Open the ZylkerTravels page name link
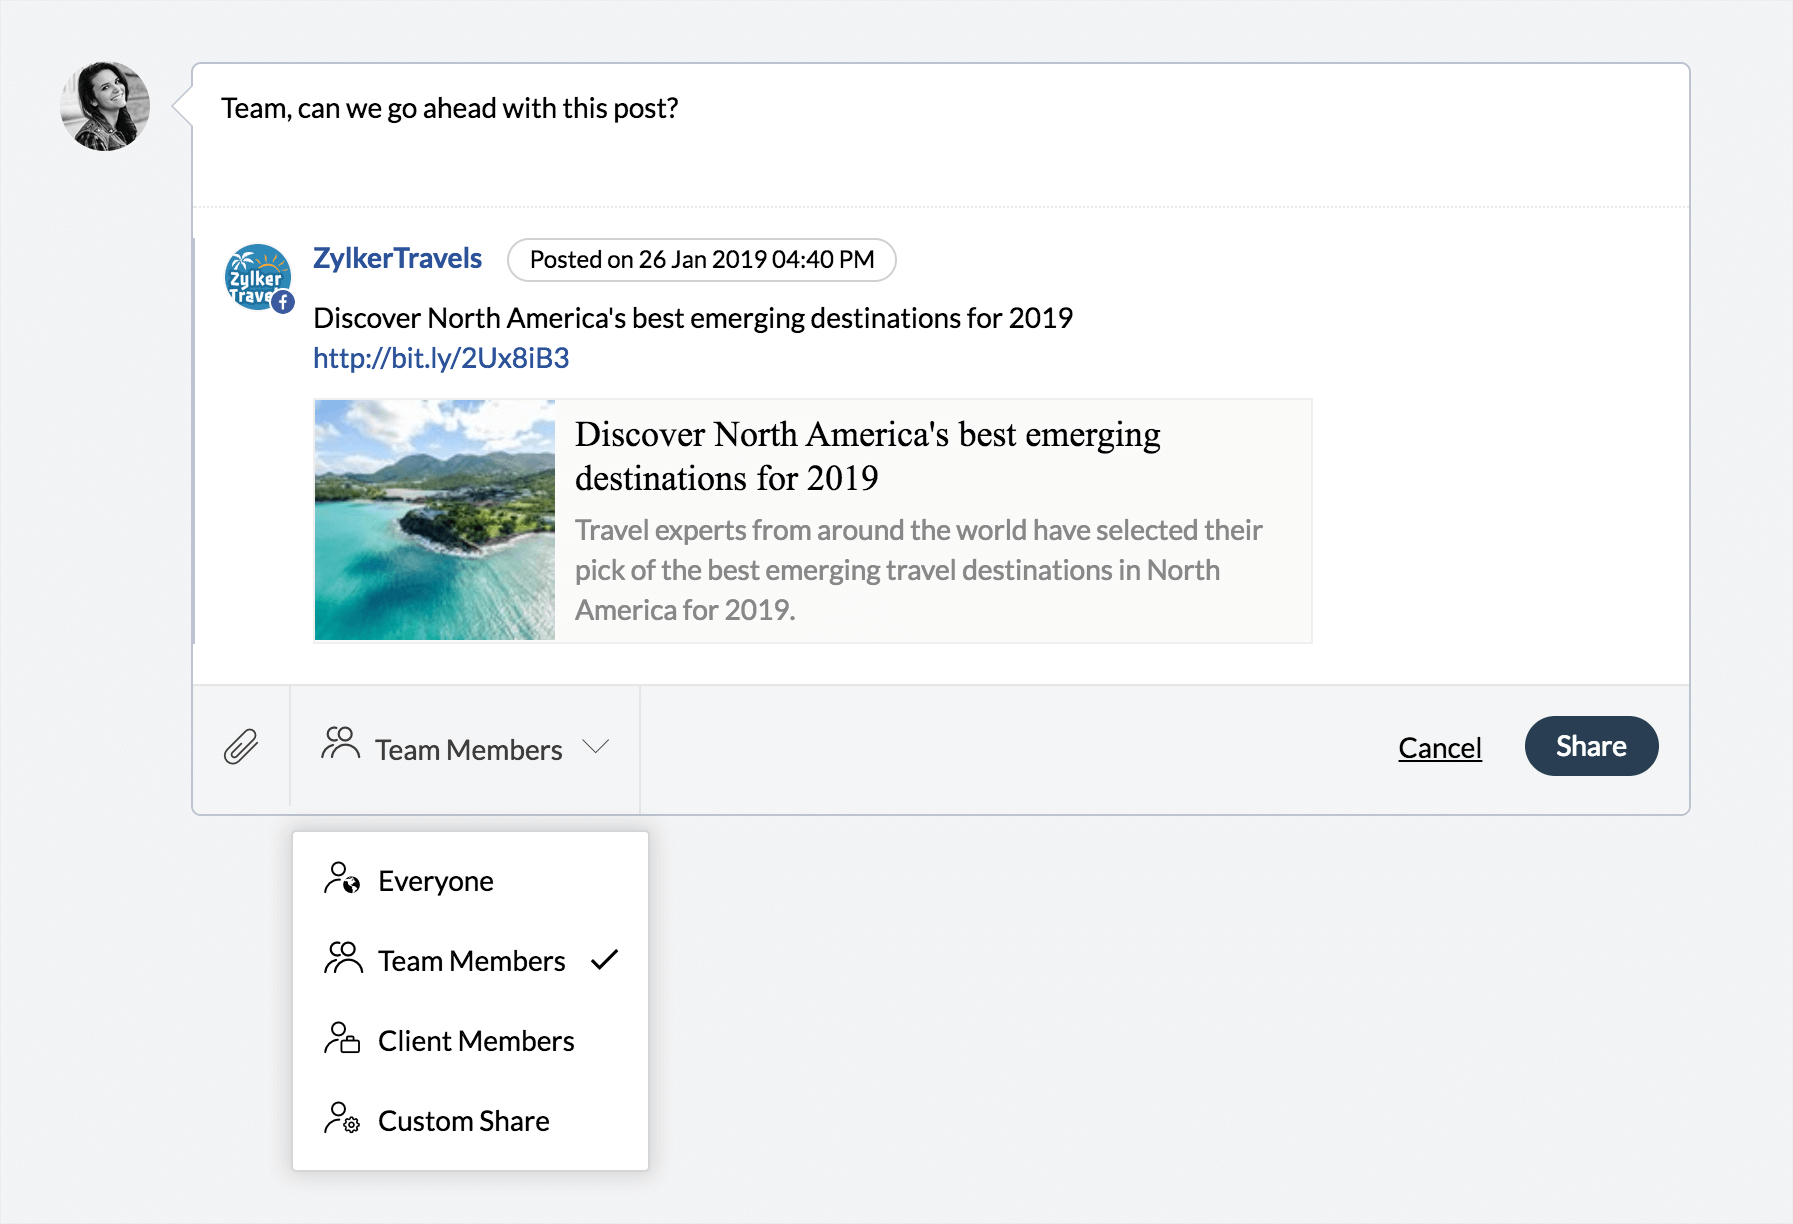 [x=397, y=258]
